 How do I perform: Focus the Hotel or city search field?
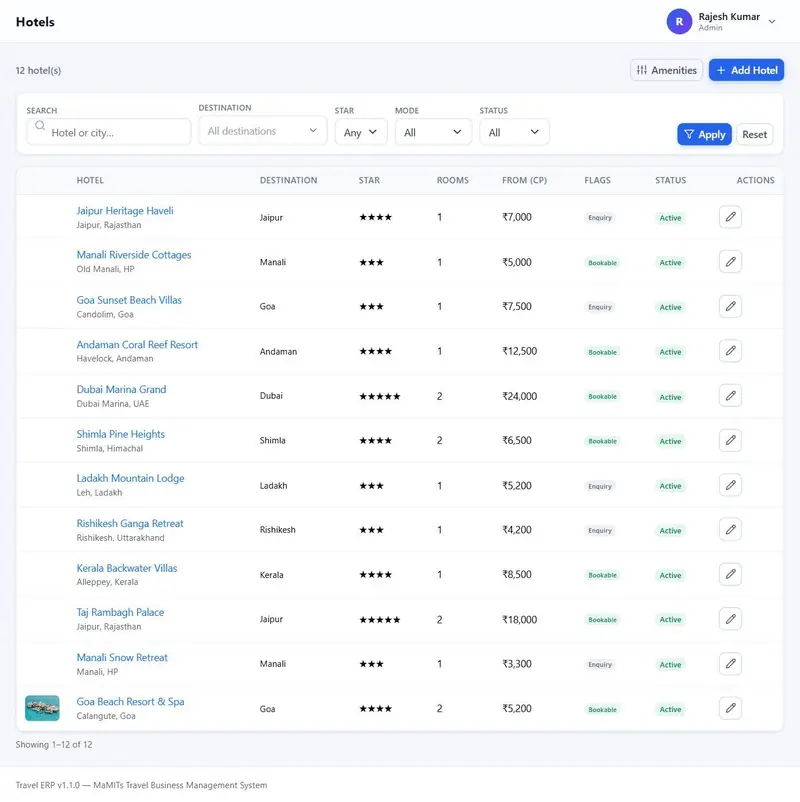(x=109, y=132)
